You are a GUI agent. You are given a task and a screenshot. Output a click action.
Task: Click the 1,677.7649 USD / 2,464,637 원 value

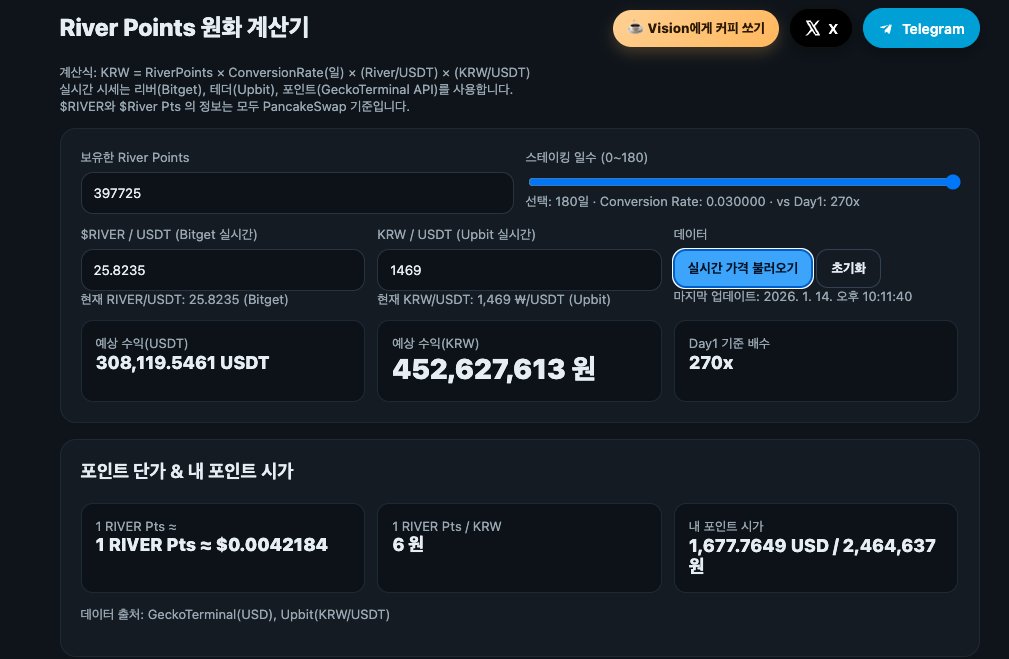click(x=812, y=555)
